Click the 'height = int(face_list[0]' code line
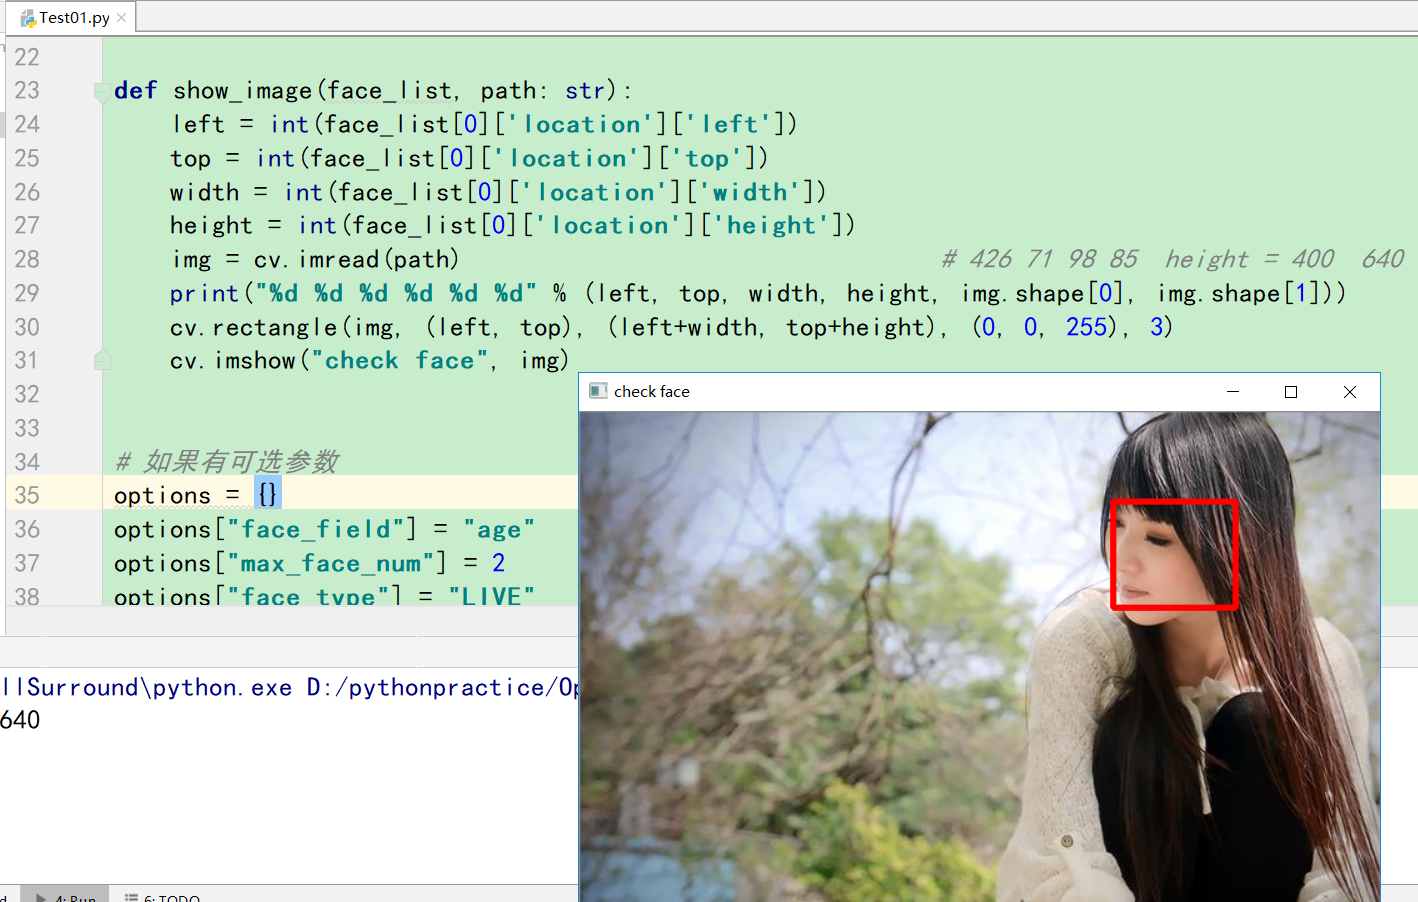Image resolution: width=1418 pixels, height=902 pixels. tap(512, 226)
